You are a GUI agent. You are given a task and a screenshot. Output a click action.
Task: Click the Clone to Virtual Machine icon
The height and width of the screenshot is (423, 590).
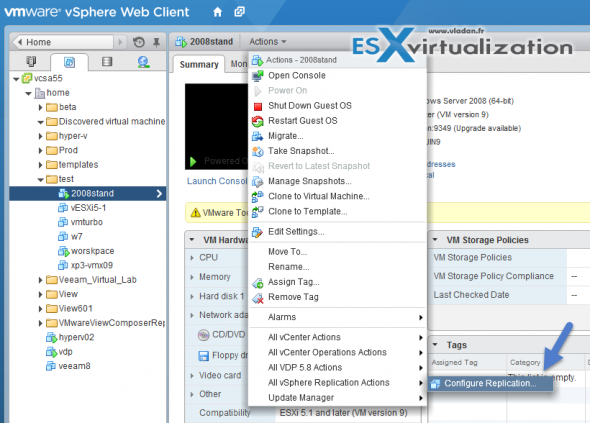[258, 196]
